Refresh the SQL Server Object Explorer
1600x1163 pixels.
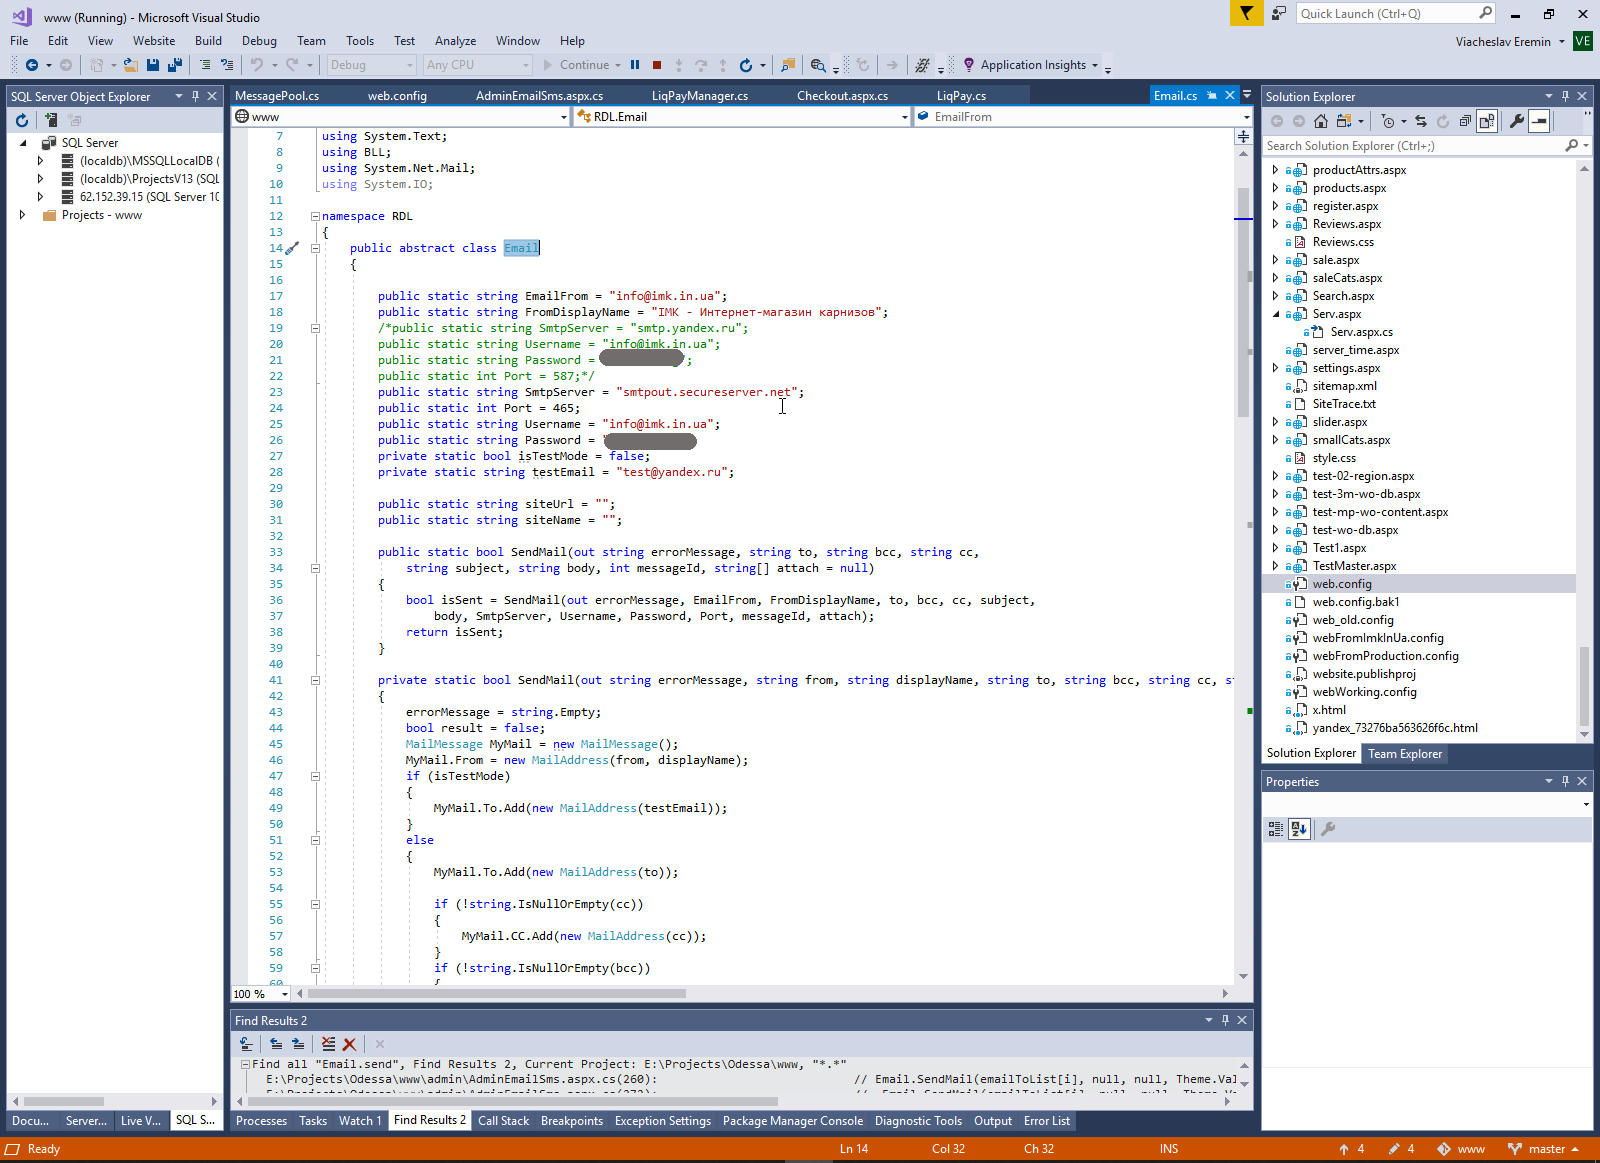pos(22,120)
